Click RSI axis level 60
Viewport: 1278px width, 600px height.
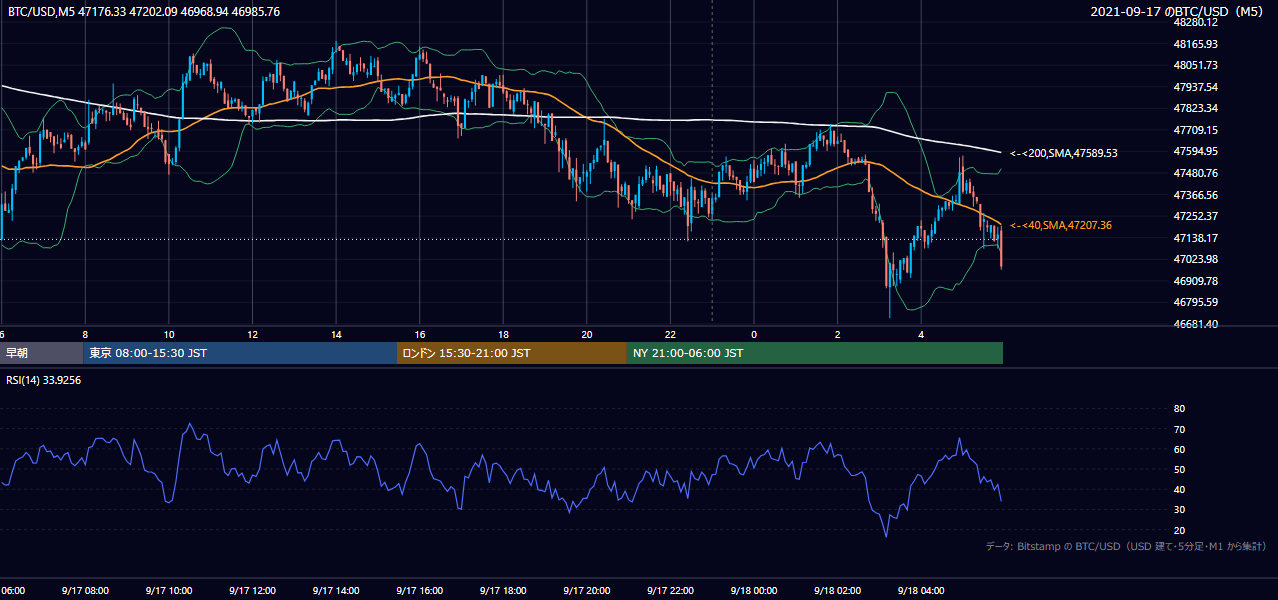(x=1179, y=449)
